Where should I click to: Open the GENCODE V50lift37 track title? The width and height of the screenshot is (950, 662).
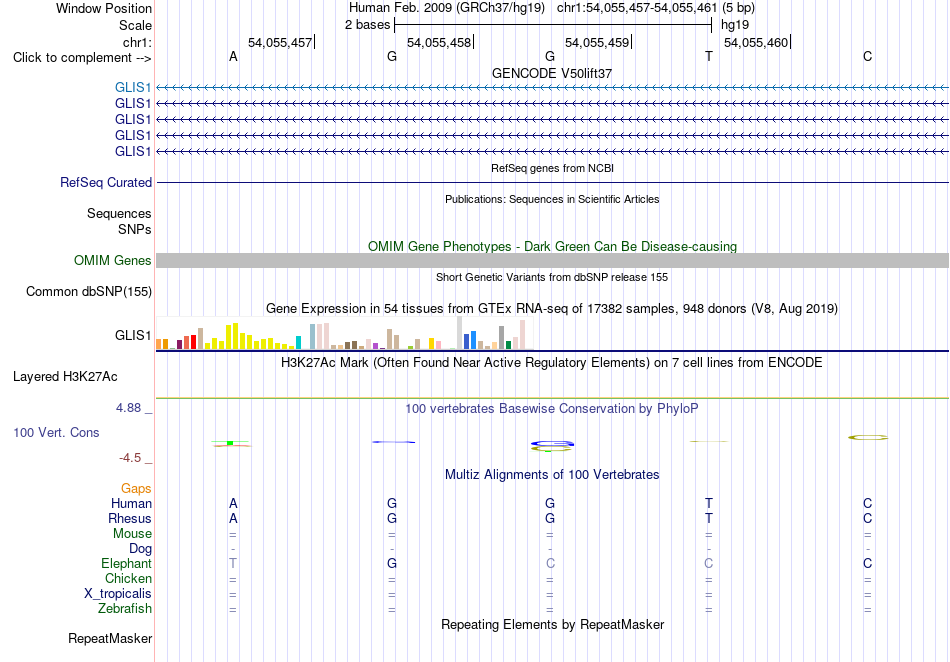(552, 73)
